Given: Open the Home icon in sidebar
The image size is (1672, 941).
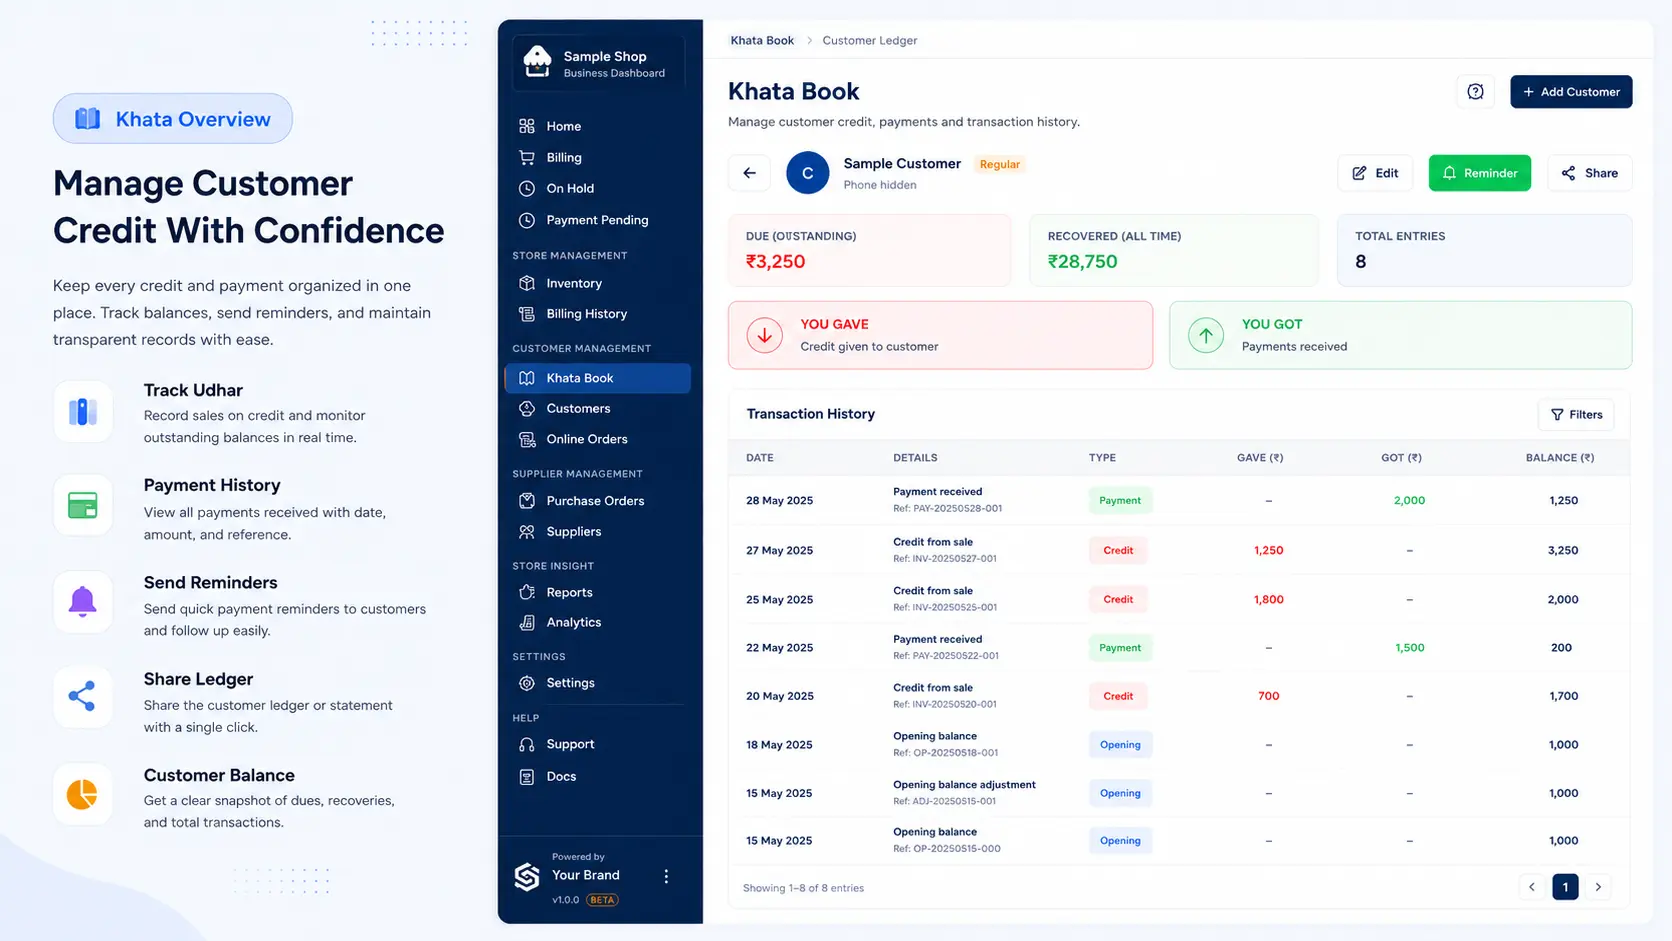Looking at the screenshot, I should 527,126.
